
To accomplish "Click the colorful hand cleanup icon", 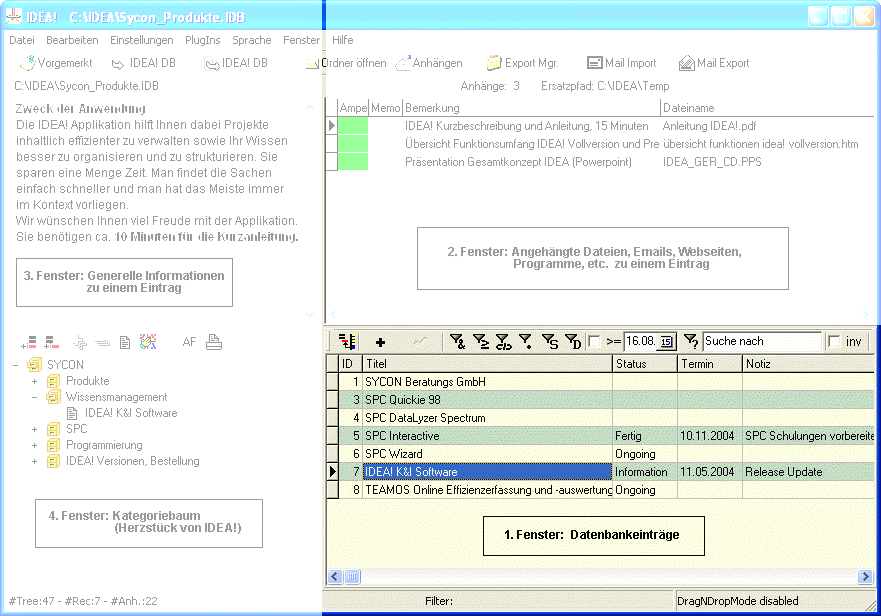I will click(148, 342).
